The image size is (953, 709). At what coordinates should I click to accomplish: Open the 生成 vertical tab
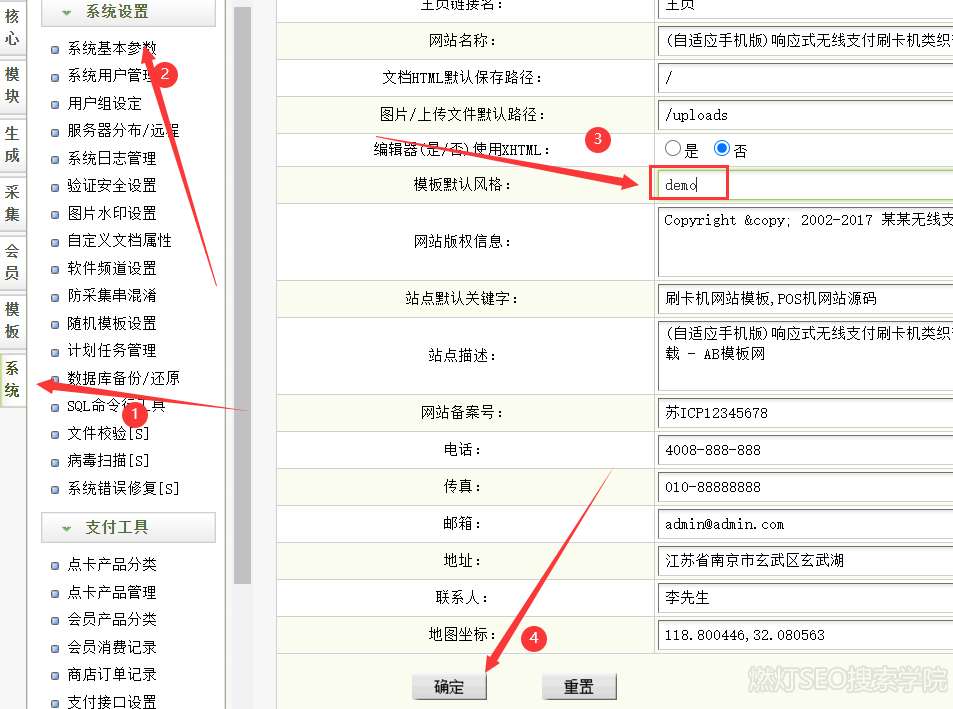pos(12,145)
